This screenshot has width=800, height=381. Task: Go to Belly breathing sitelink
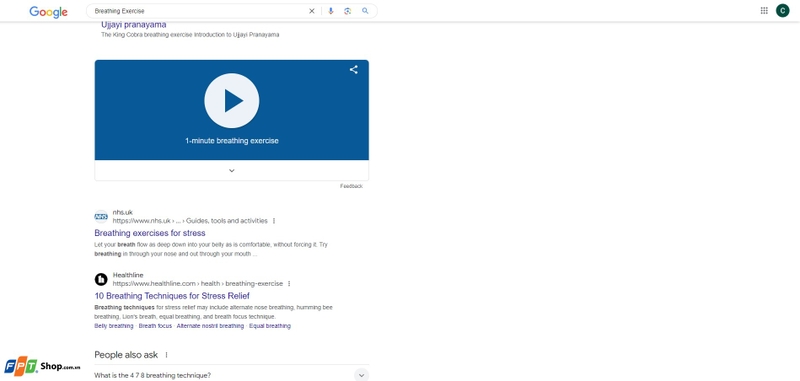click(x=114, y=326)
